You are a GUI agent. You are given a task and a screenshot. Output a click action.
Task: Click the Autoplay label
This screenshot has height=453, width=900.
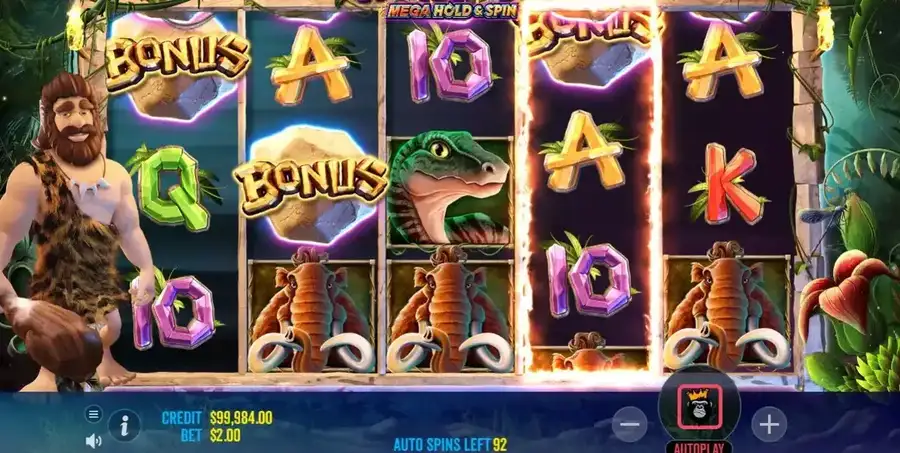(699, 448)
